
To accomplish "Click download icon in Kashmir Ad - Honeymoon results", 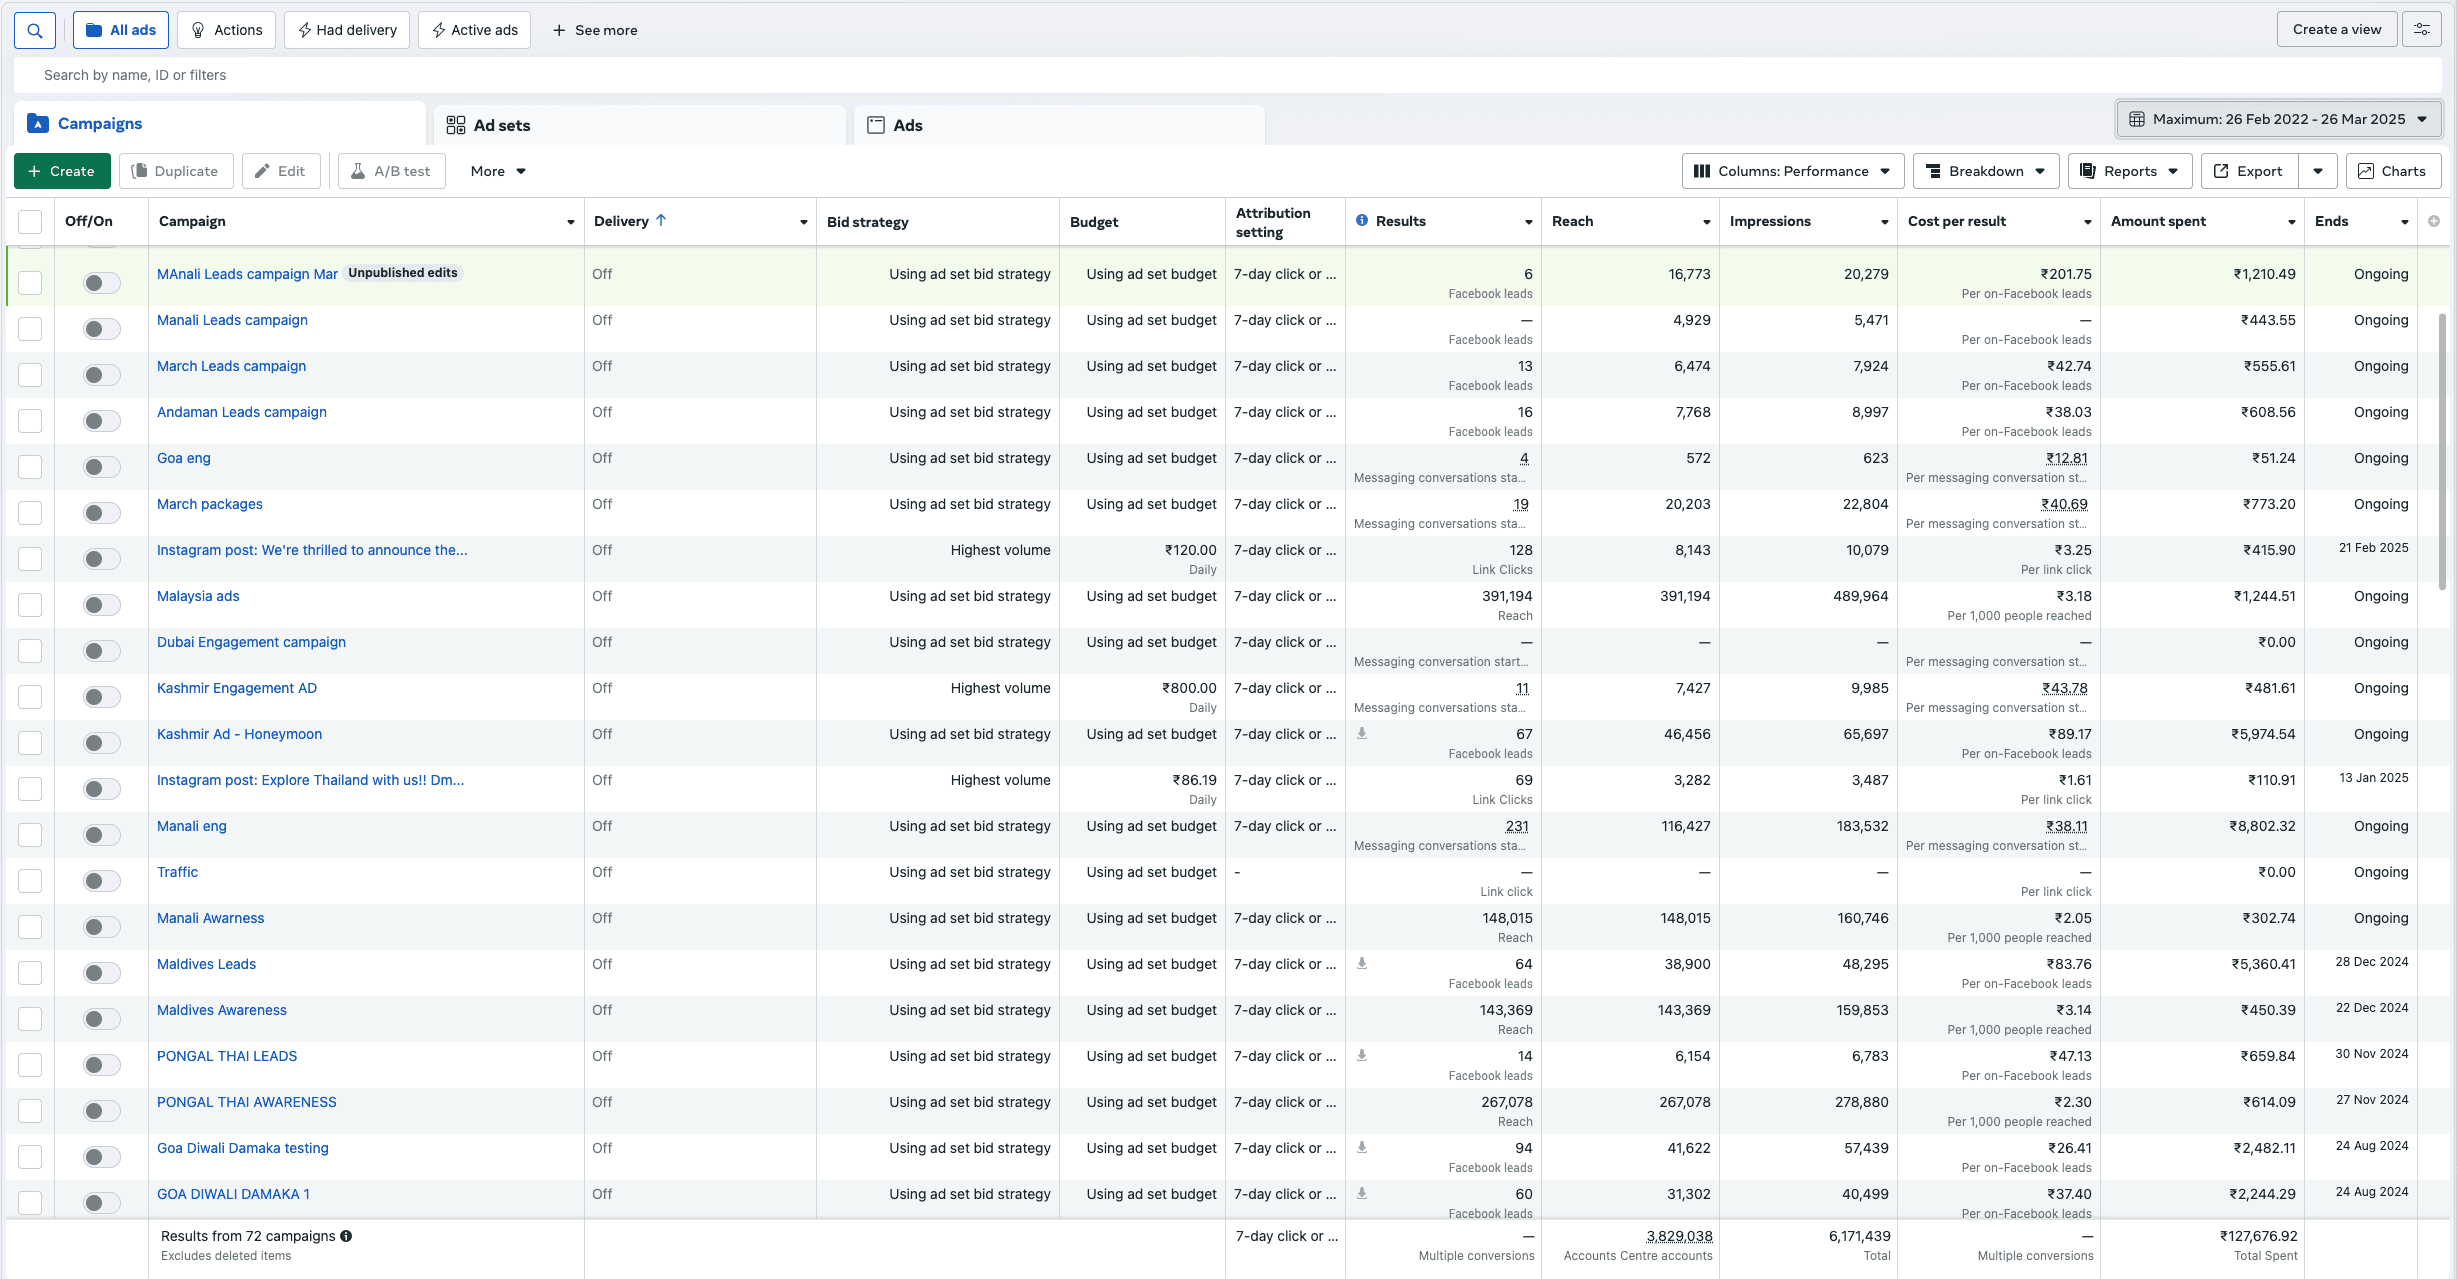I will coord(1362,734).
